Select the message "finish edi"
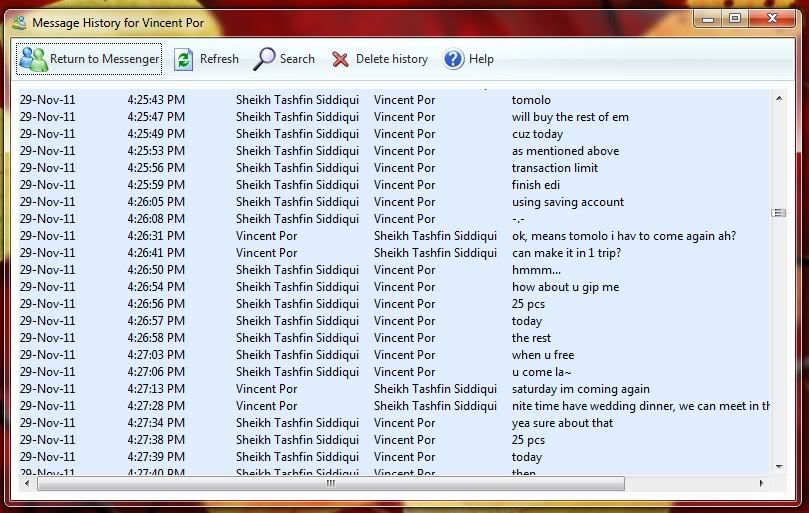This screenshot has width=809, height=513. 536,185
